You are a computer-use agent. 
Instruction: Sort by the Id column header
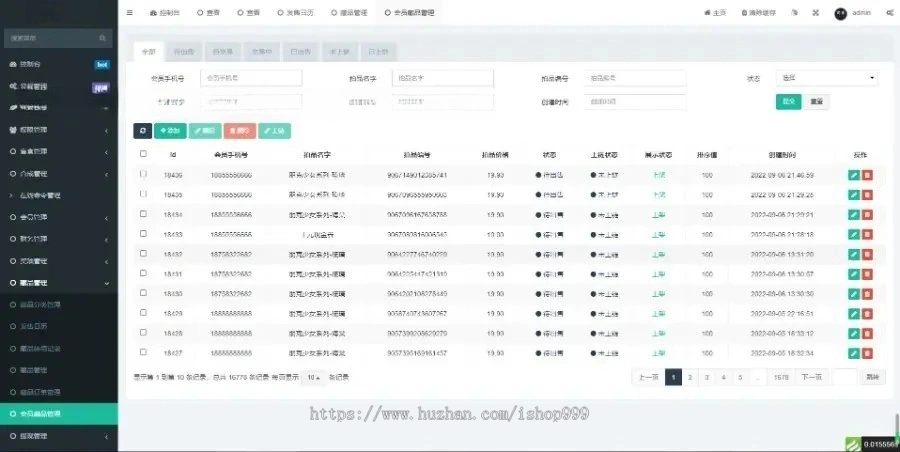(x=173, y=155)
